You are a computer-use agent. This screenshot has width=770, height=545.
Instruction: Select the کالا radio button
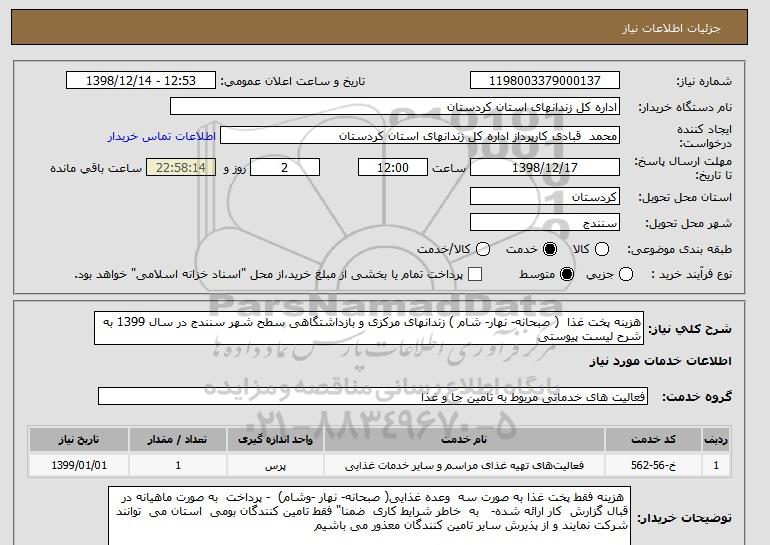coord(602,249)
